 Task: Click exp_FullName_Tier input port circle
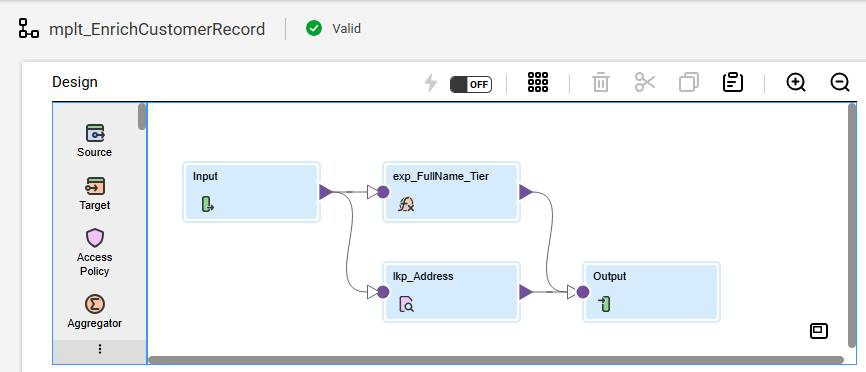tap(383, 192)
